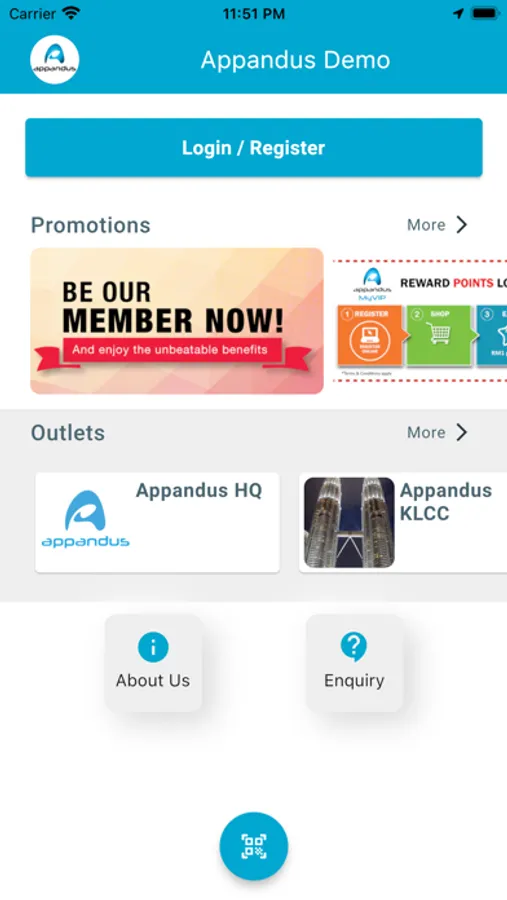Image resolution: width=507 pixels, height=900 pixels.
Task: Open the Reward Points promotion banner
Action: (420, 321)
